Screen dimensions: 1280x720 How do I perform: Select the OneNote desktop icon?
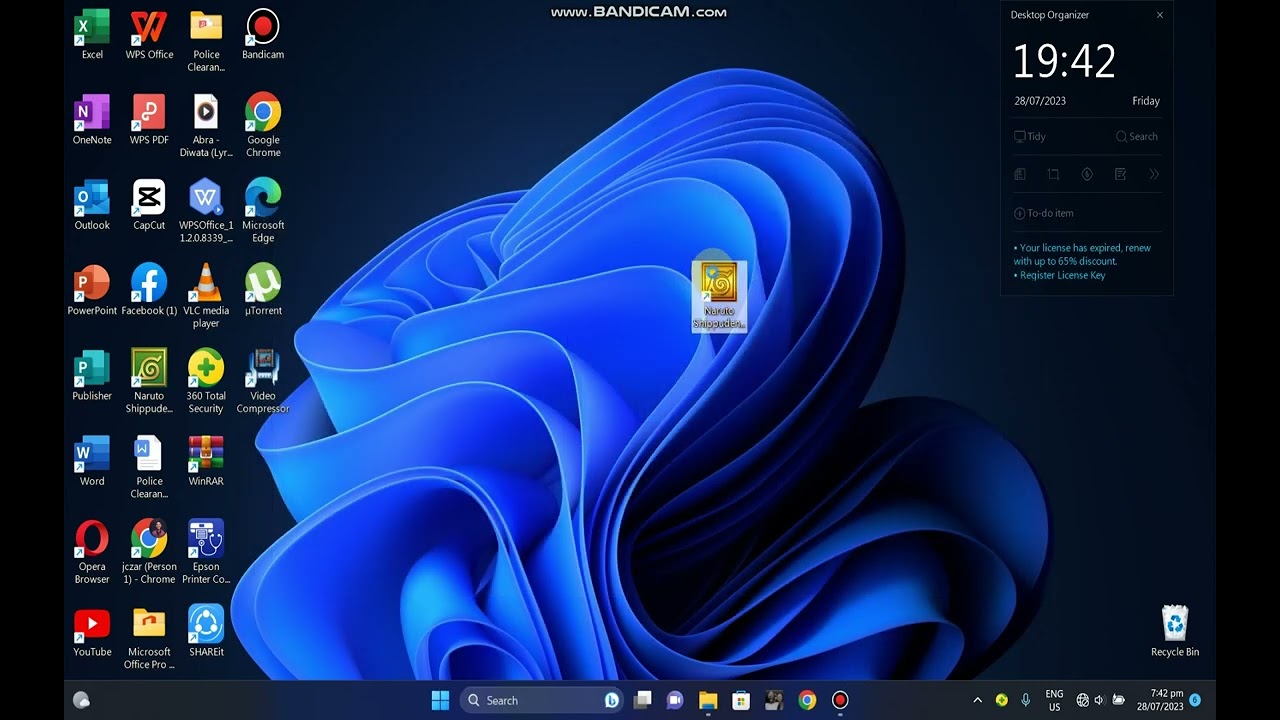click(92, 120)
